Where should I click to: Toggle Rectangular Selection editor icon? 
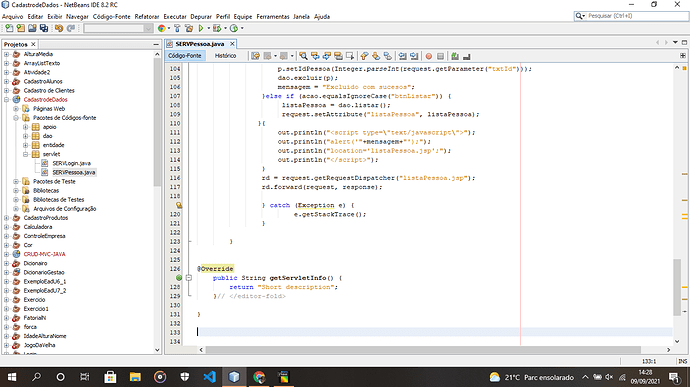350,56
